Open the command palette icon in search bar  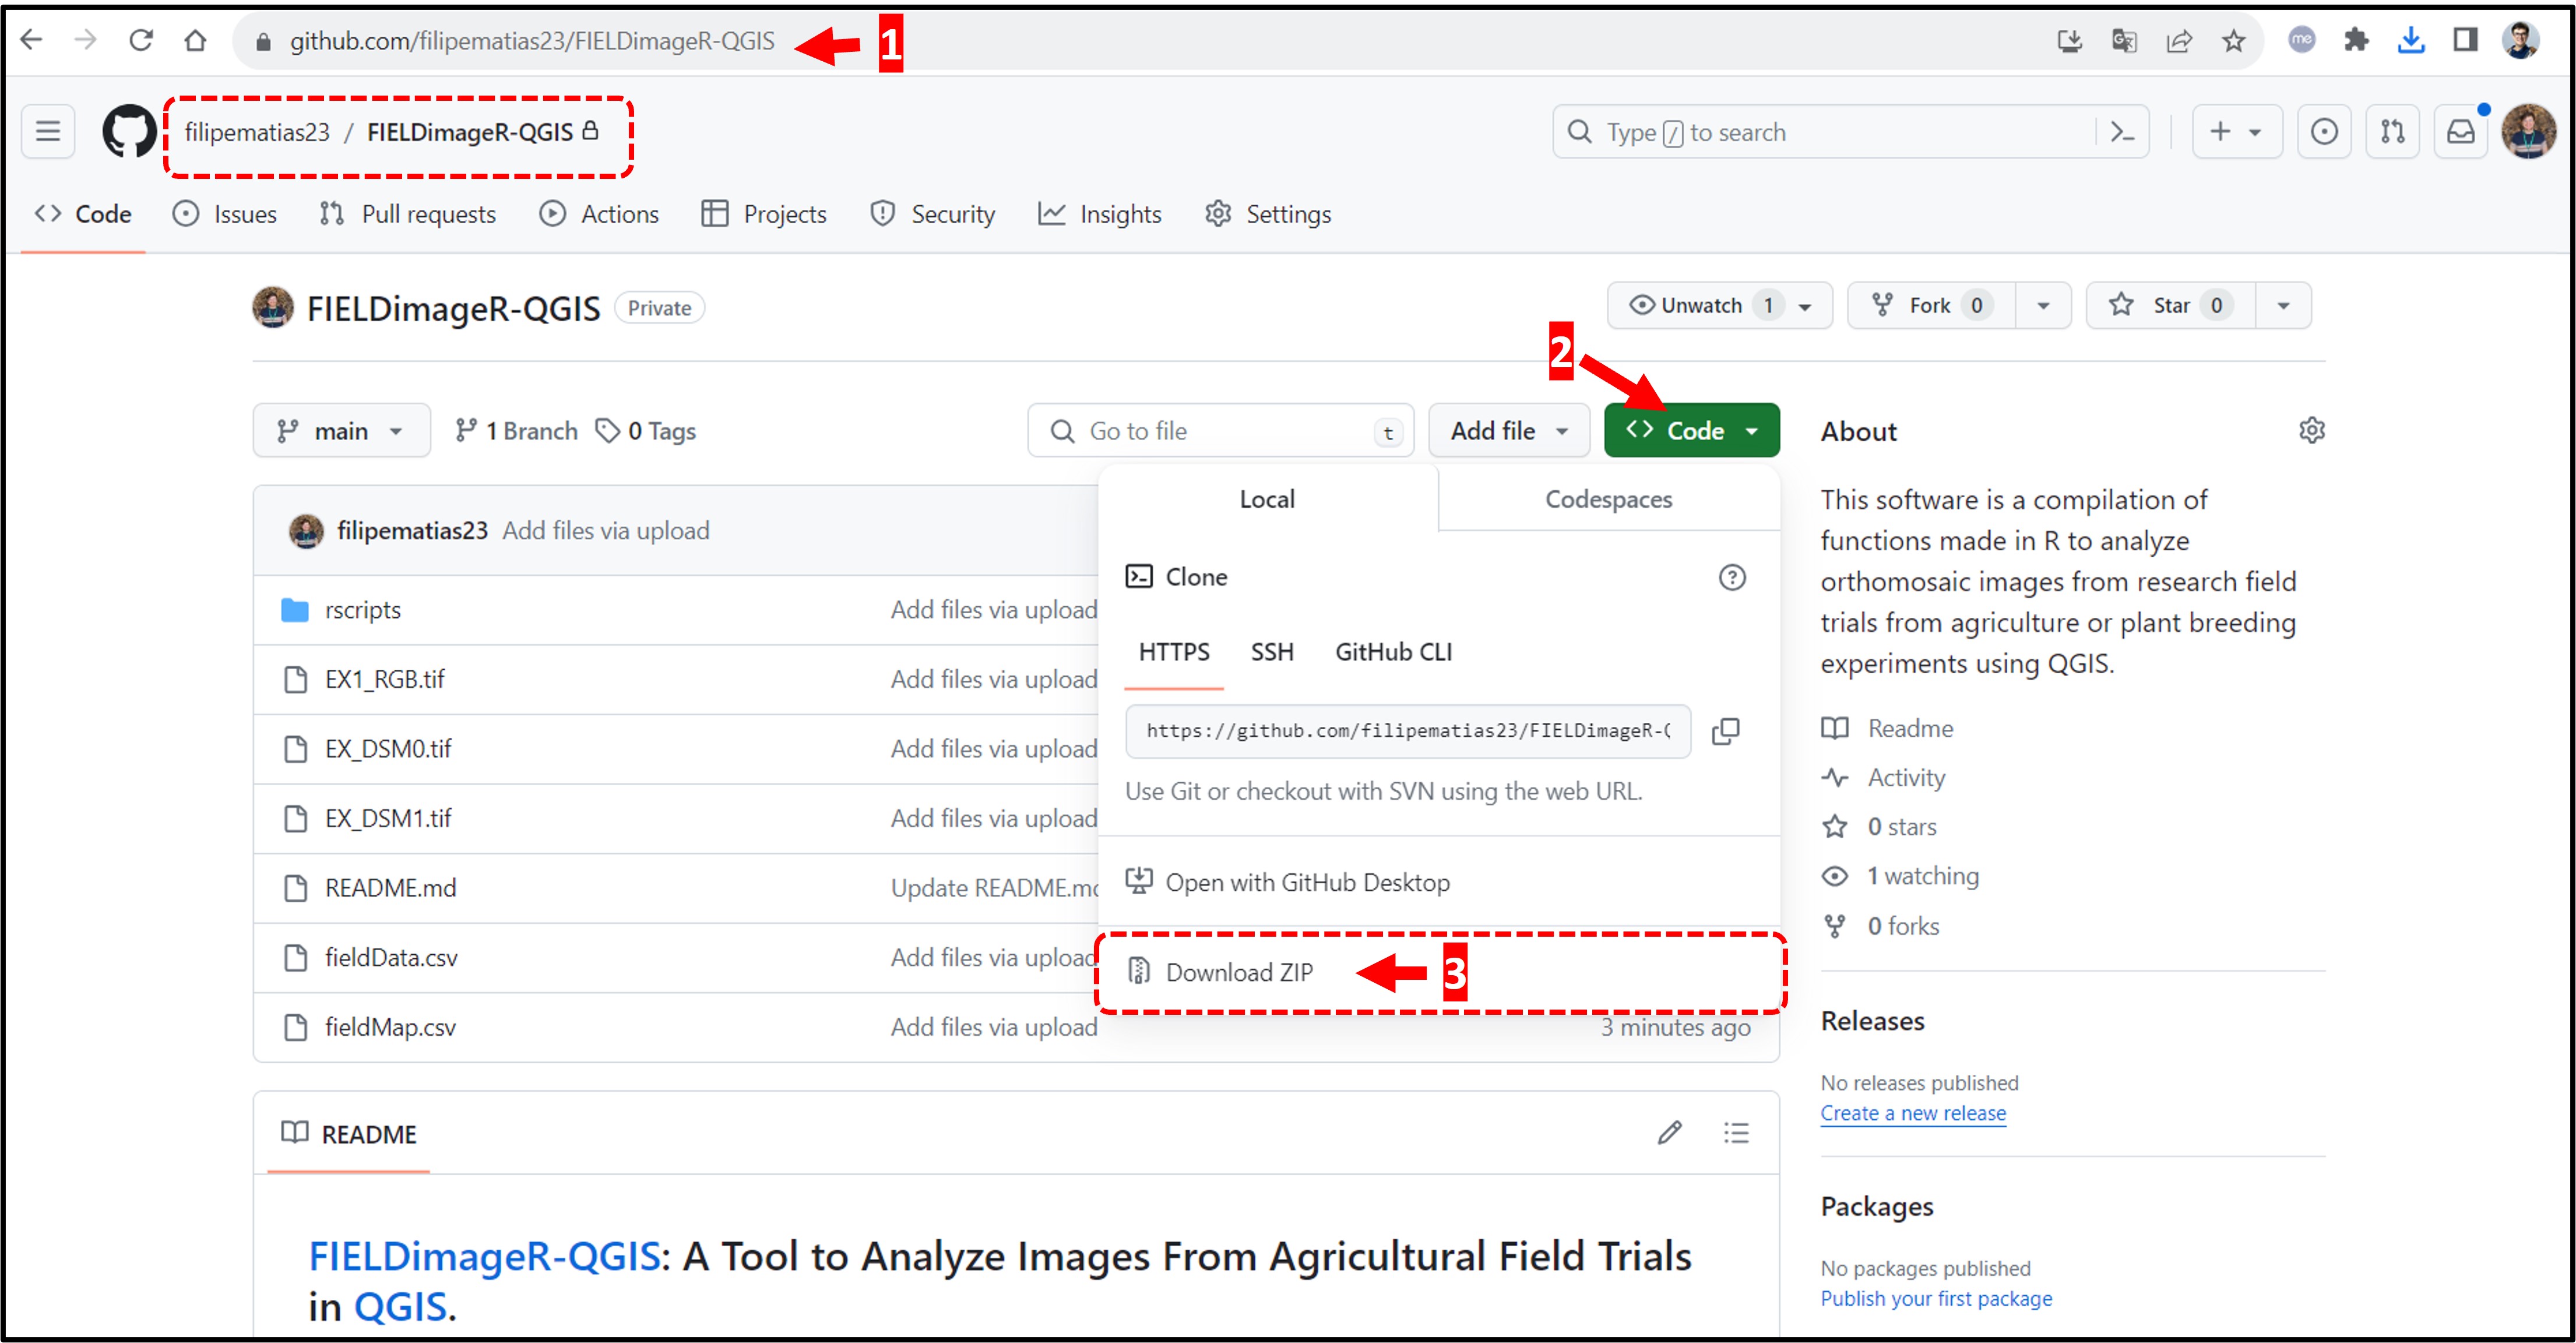click(x=2122, y=131)
